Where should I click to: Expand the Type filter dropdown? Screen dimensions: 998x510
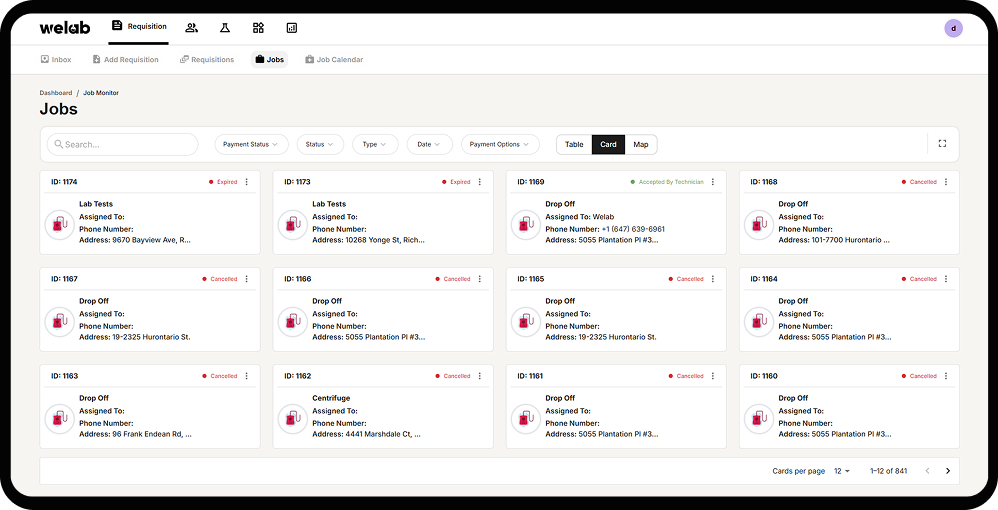[x=375, y=145]
